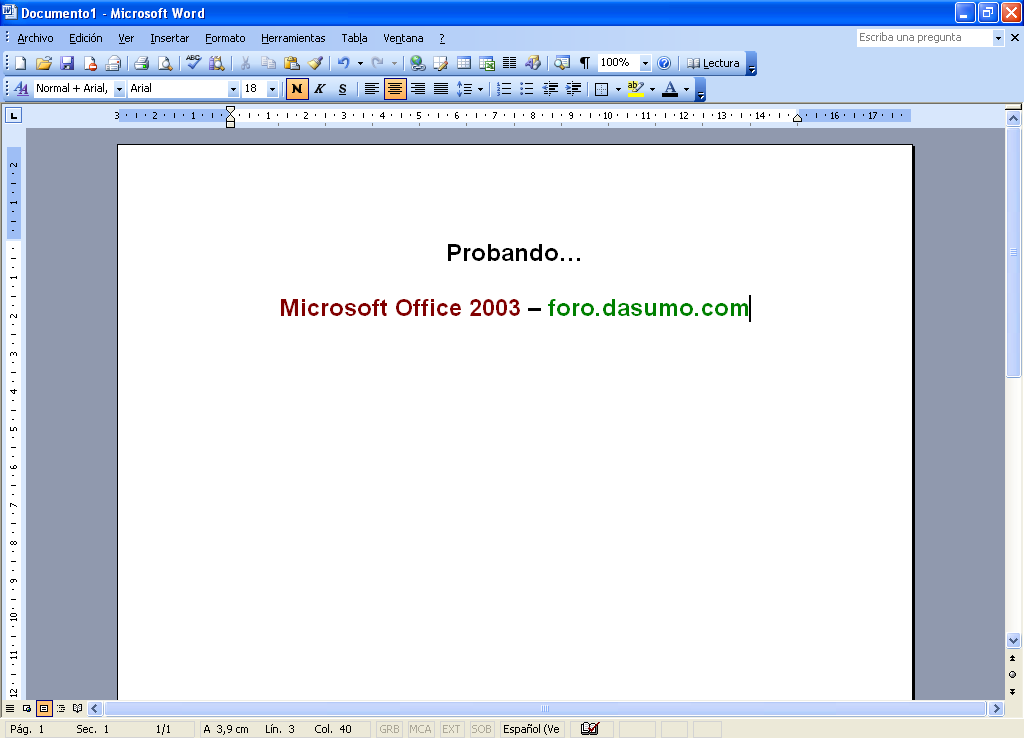This screenshot has height=738, width=1024.
Task: Apply the font color from the A swatch
Action: 669,89
